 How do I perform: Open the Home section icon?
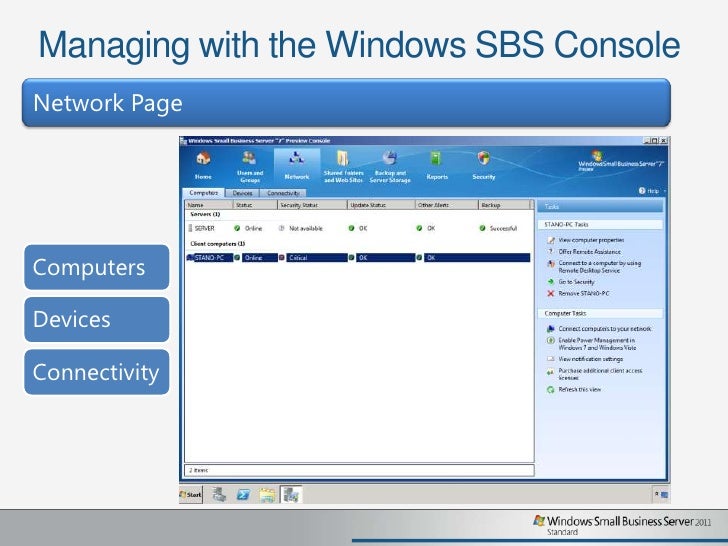[203, 165]
